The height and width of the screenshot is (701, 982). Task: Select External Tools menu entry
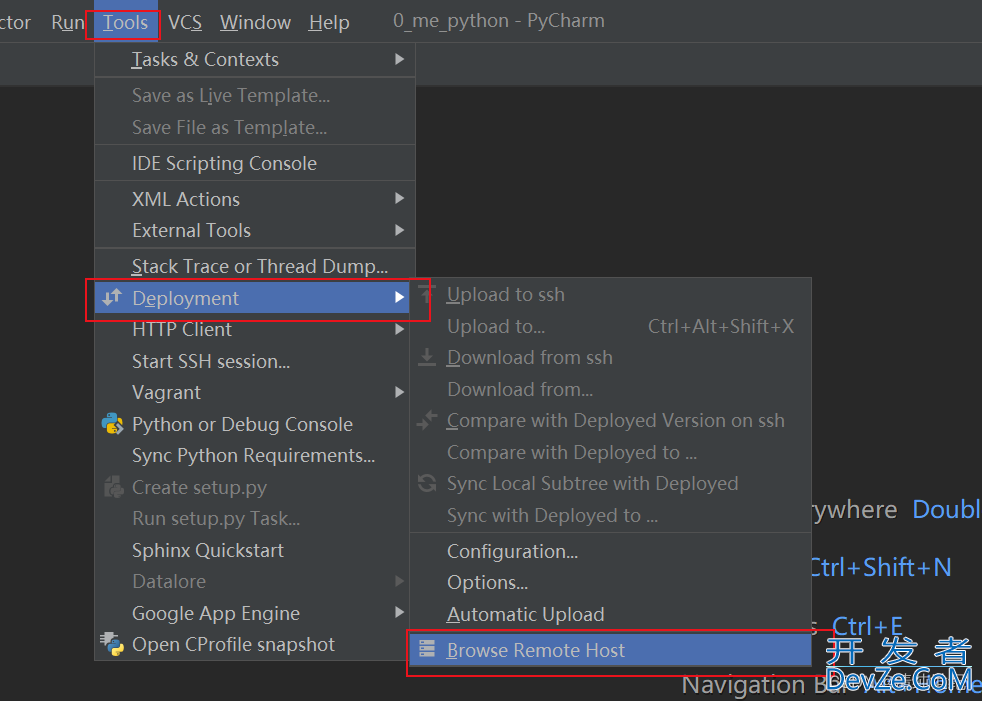point(255,231)
